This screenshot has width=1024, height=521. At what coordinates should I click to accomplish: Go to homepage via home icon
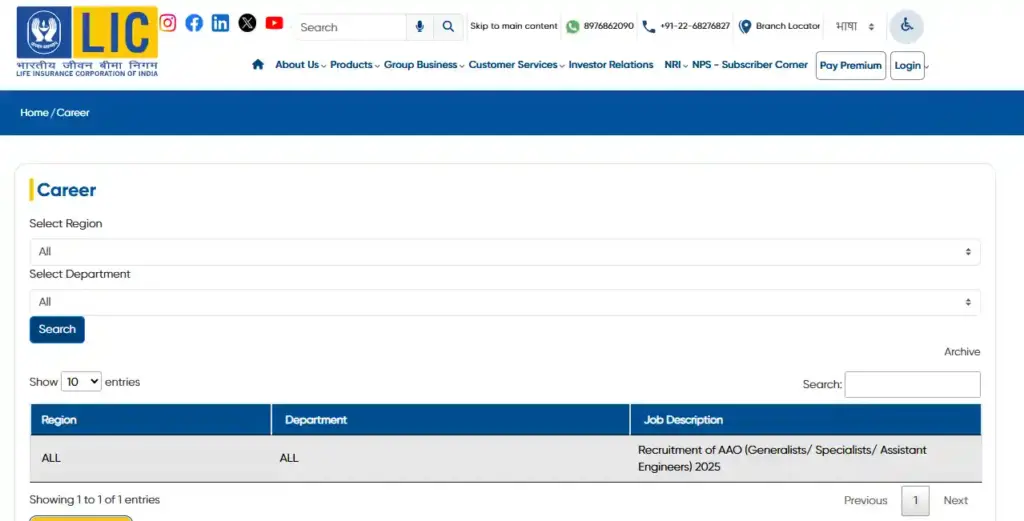pos(258,65)
